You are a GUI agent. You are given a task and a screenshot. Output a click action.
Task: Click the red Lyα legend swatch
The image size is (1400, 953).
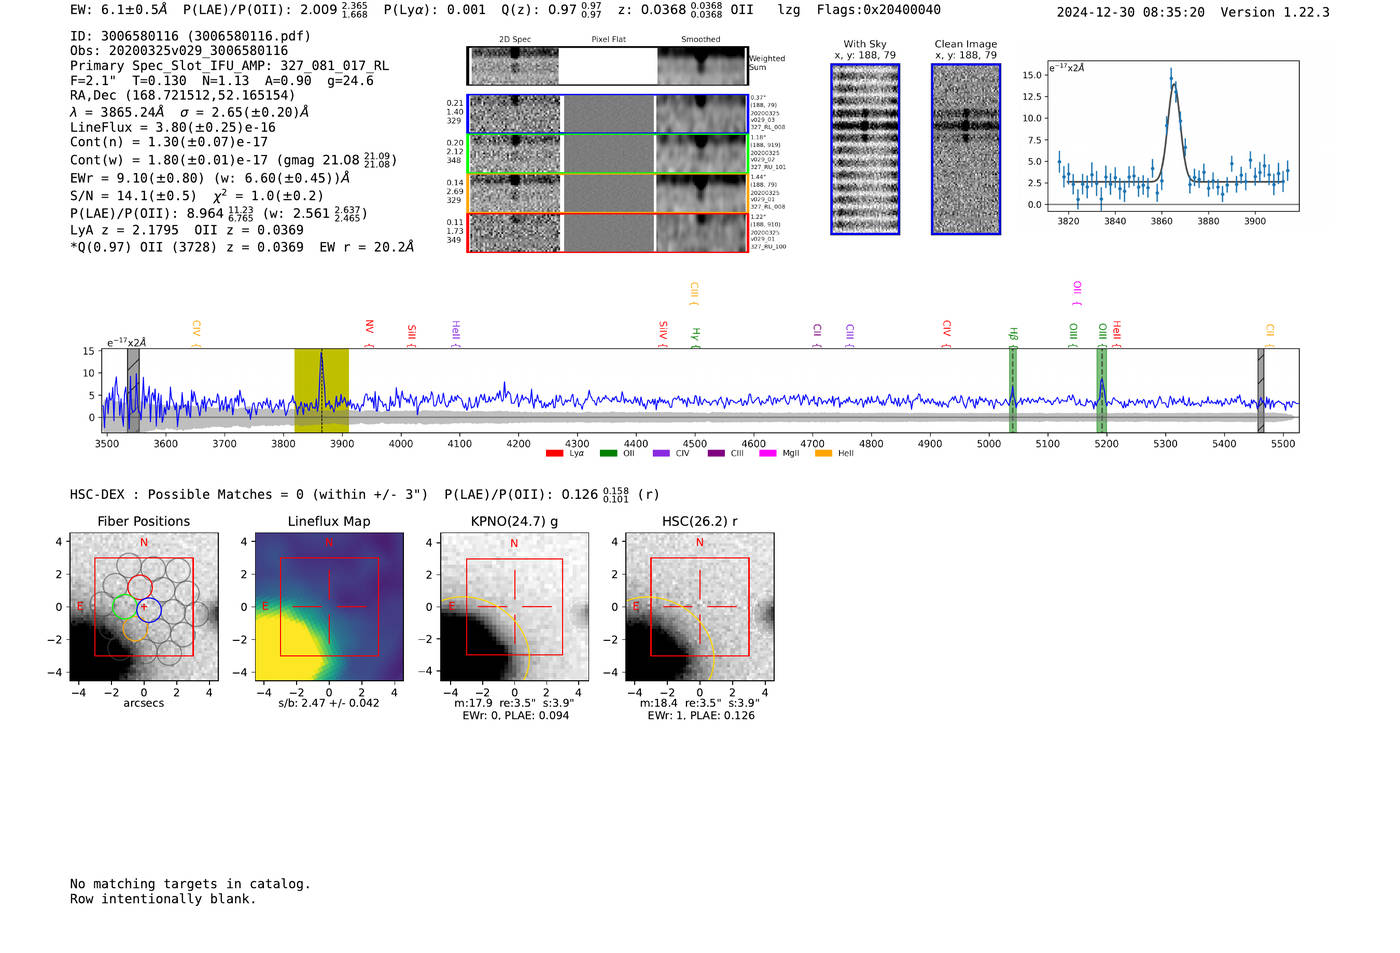pos(554,454)
